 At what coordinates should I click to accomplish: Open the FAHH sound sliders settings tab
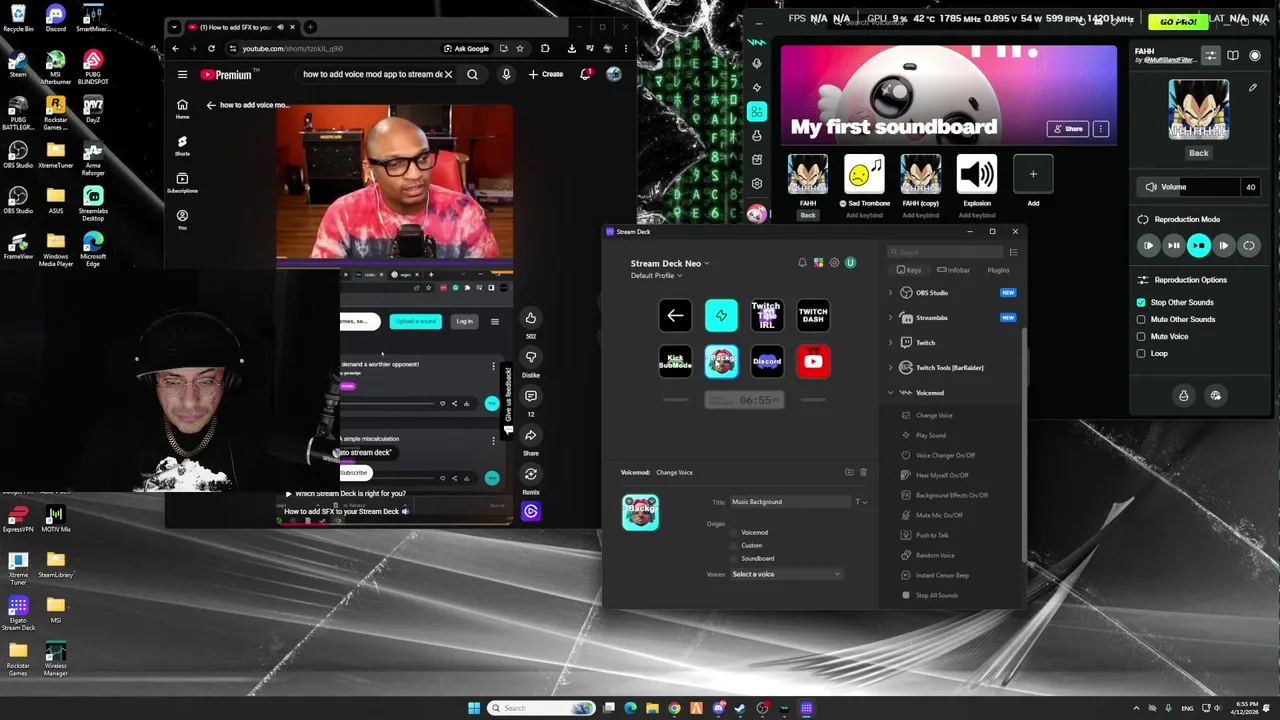pyautogui.click(x=1210, y=56)
